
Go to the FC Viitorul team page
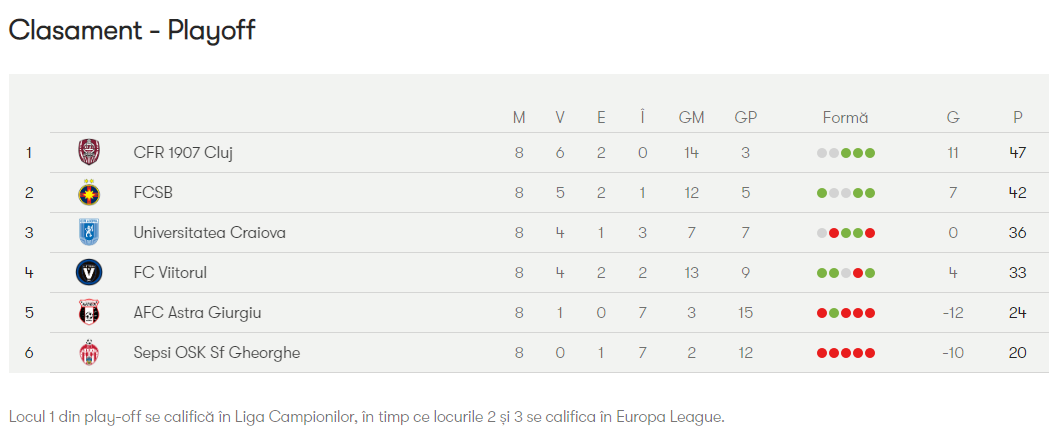(x=170, y=273)
